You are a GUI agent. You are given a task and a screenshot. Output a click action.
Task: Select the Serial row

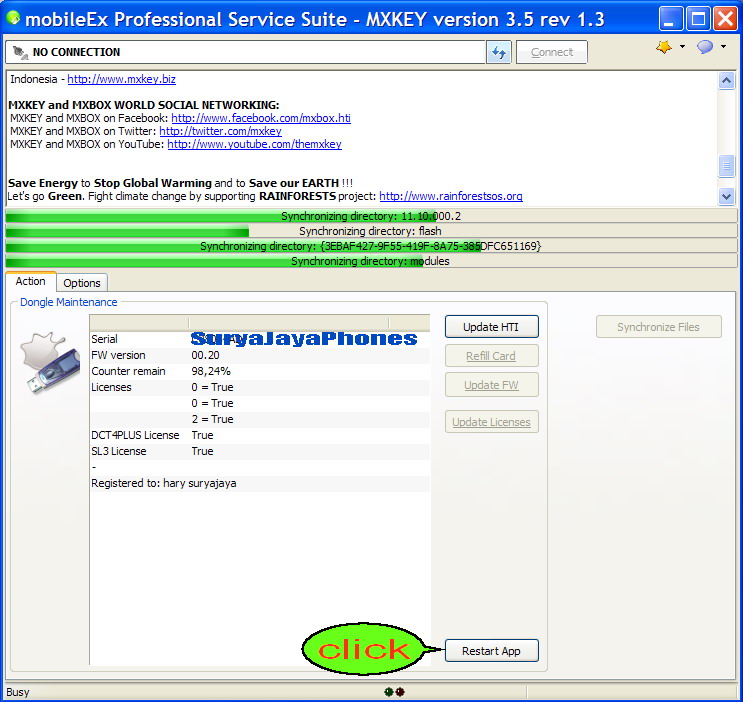[x=260, y=339]
